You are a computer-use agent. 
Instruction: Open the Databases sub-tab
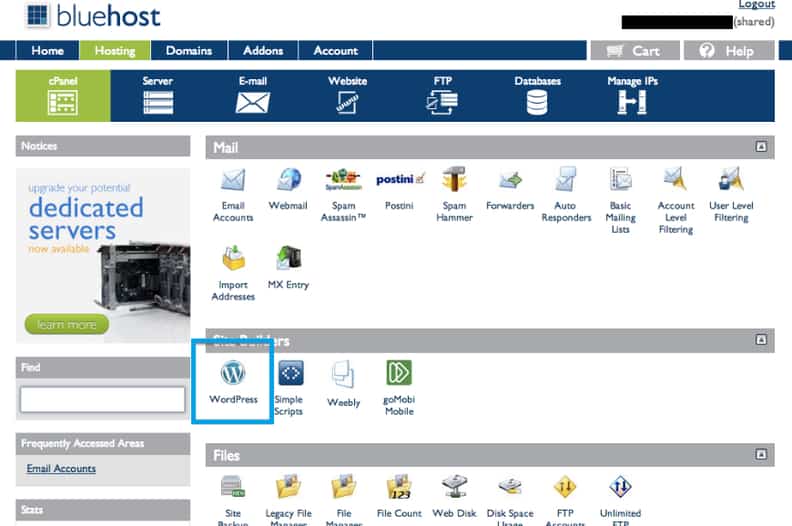click(x=537, y=95)
